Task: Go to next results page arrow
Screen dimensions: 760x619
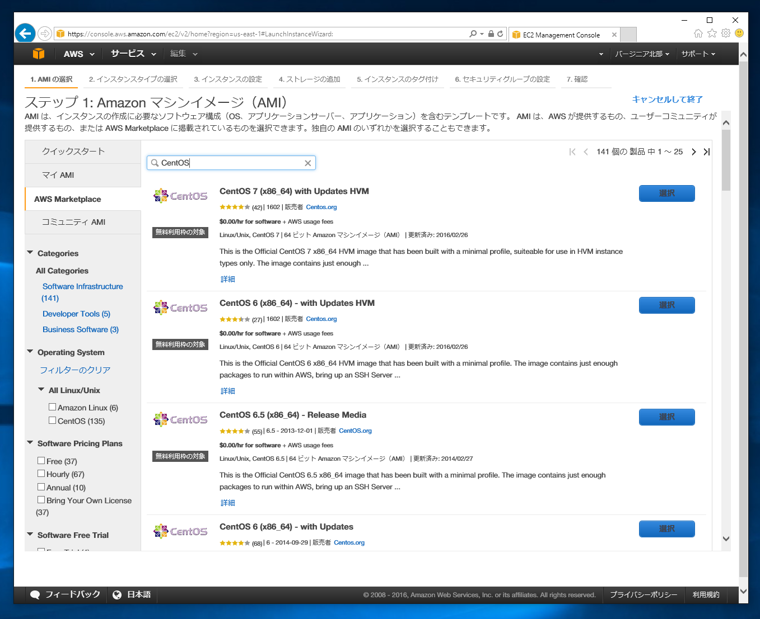Action: pos(694,152)
